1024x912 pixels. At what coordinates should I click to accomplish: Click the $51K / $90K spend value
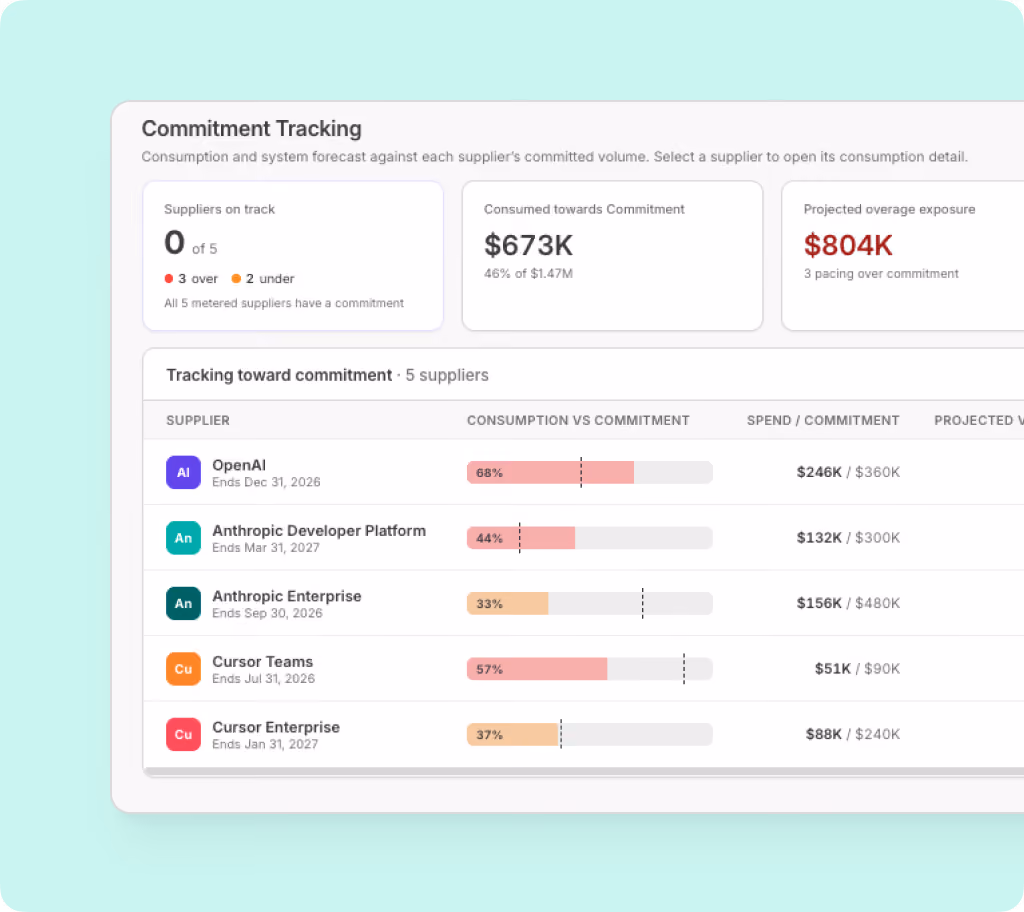pos(857,668)
